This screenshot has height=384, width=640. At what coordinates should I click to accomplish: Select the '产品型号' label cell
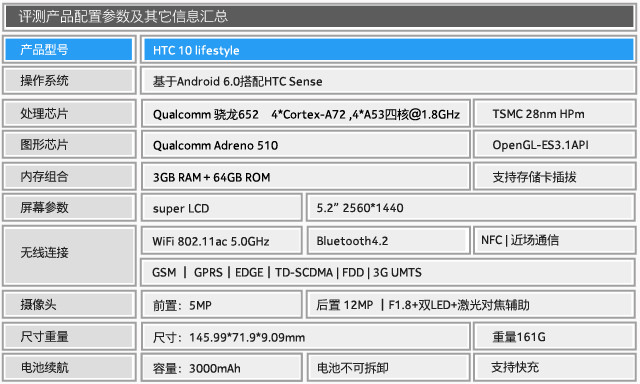pos(69,50)
